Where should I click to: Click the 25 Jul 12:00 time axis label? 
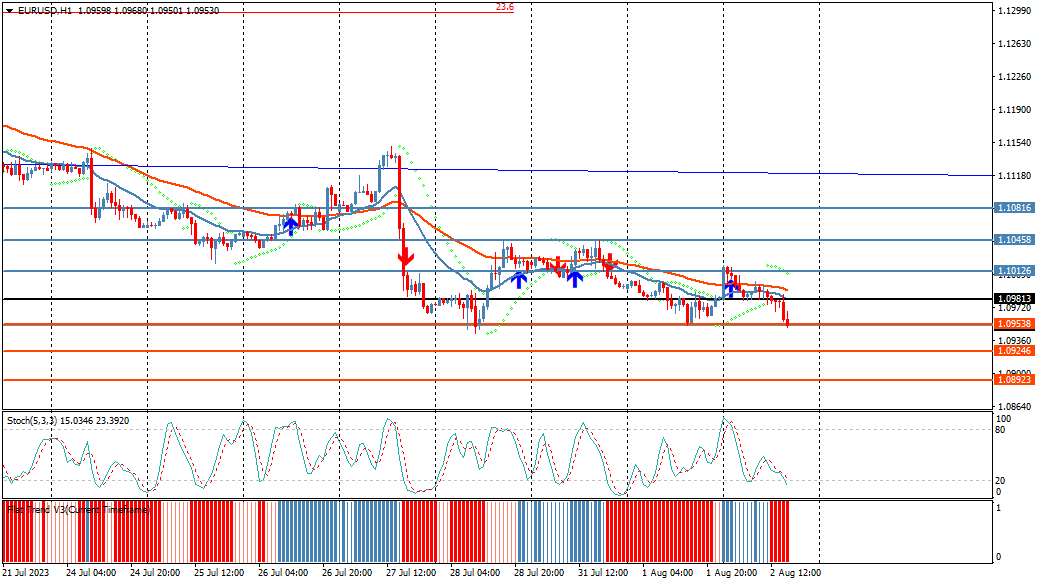pyautogui.click(x=218, y=573)
